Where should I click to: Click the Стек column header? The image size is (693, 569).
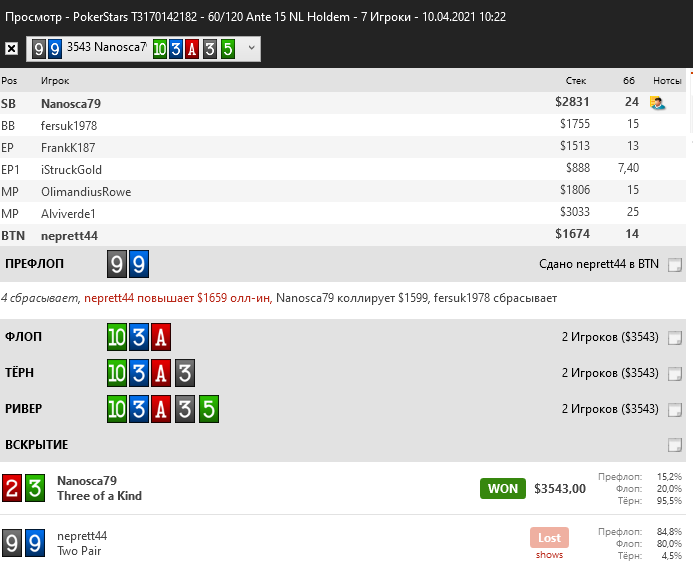[575, 80]
